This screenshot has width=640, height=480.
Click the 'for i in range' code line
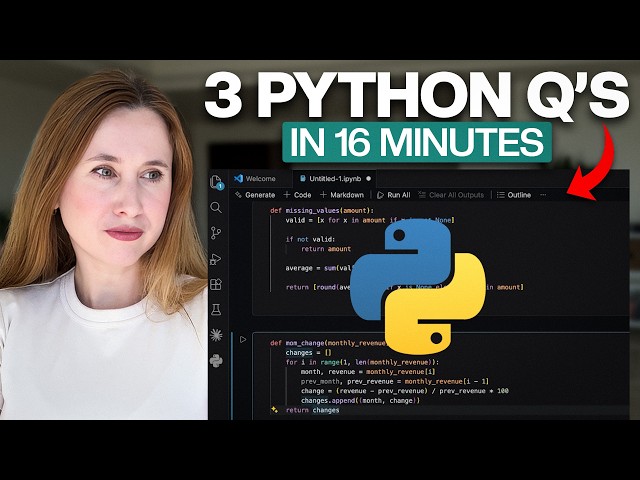tap(362, 362)
